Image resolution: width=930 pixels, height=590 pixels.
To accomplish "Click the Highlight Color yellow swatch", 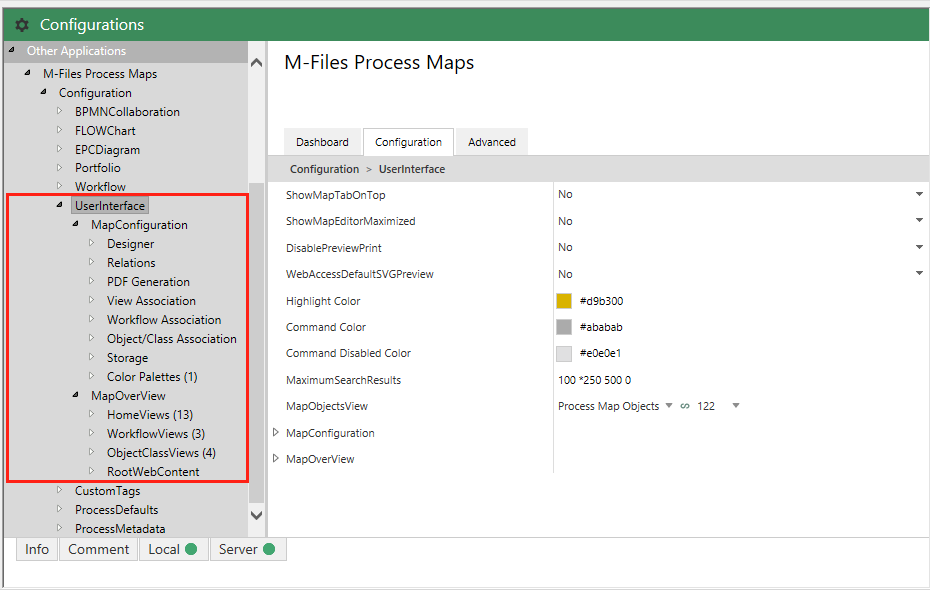I will tap(564, 301).
